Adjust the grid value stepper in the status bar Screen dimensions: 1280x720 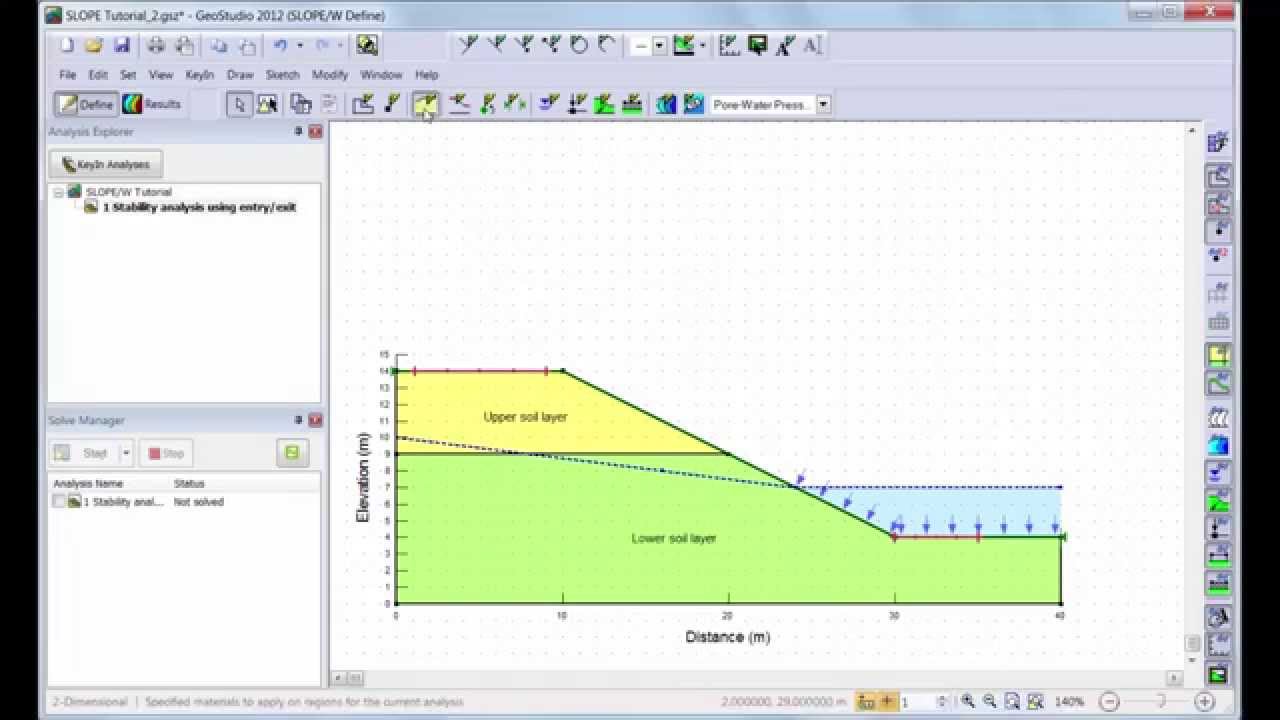(942, 702)
